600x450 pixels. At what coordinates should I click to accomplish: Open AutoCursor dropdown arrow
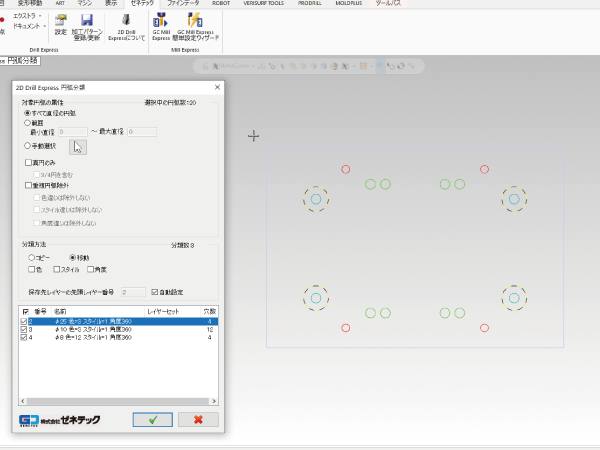pyautogui.click(x=253, y=66)
